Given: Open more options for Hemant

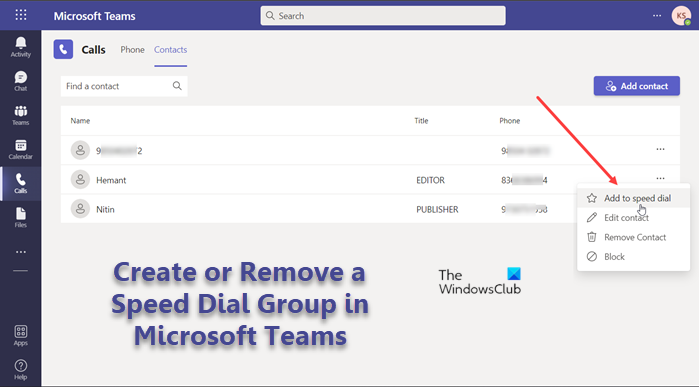Looking at the screenshot, I should [660, 178].
